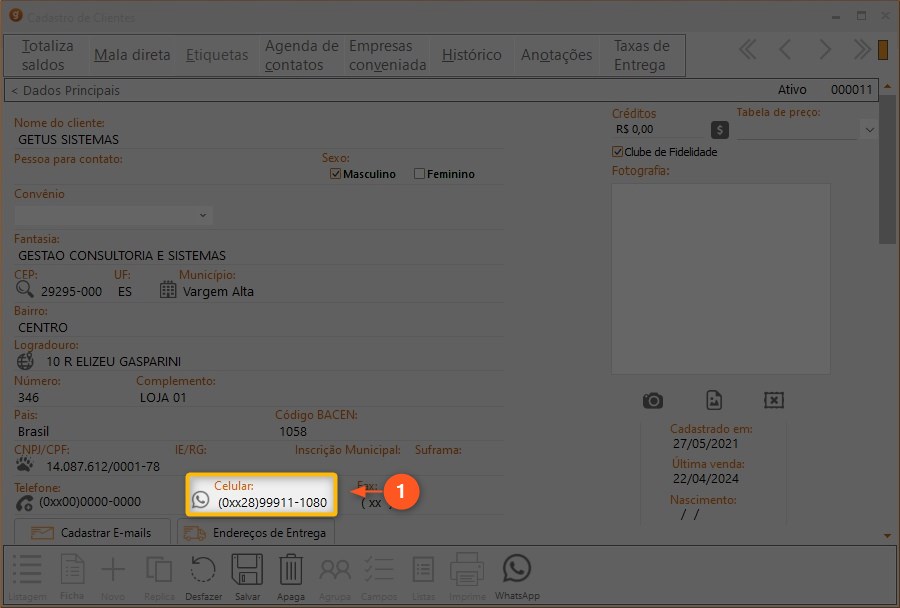This screenshot has height=608, width=900.
Task: Enable the Feminino checkbox
Action: [420, 174]
